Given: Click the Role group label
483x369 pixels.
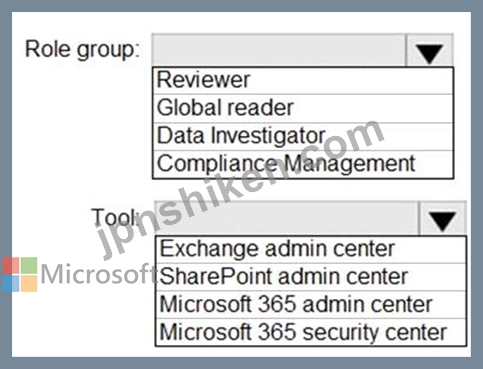Looking at the screenshot, I should pyautogui.click(x=82, y=49).
